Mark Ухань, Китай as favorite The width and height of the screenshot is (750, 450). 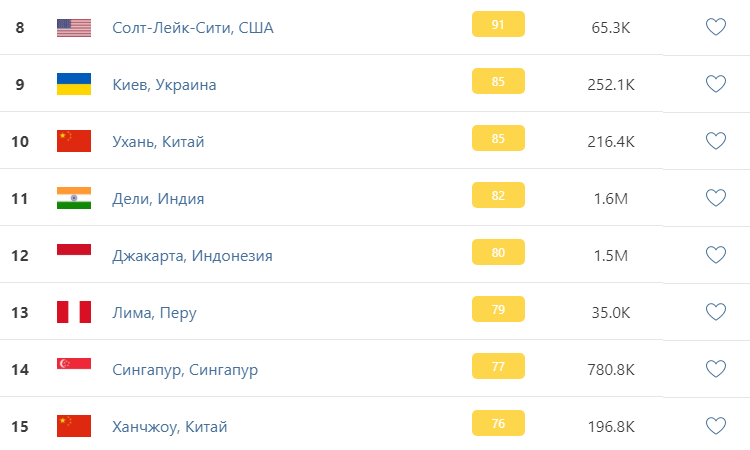(x=716, y=141)
